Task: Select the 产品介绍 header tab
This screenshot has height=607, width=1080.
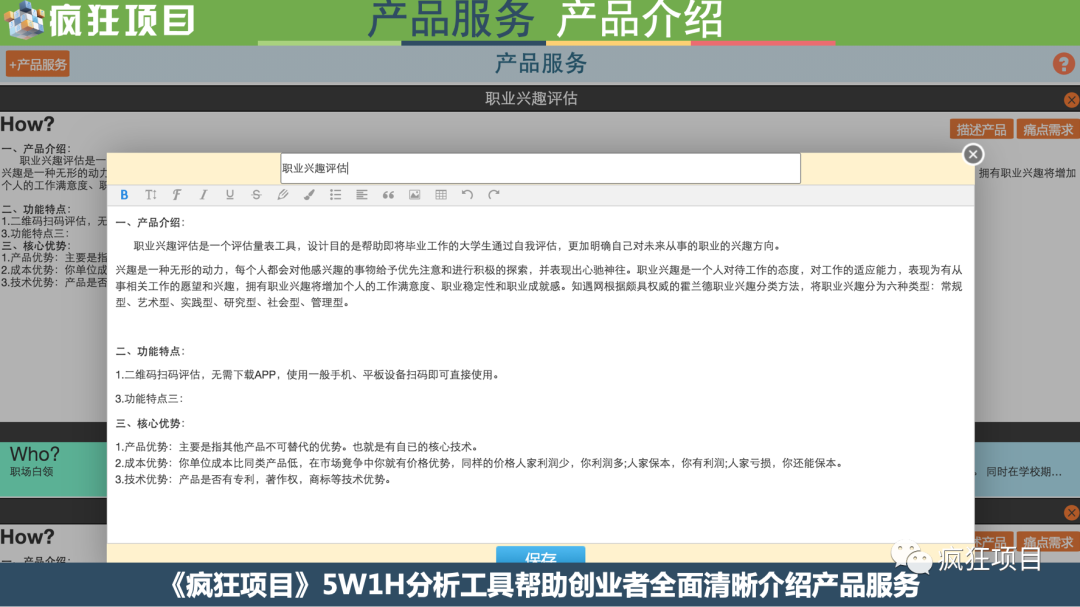Action: coord(640,19)
